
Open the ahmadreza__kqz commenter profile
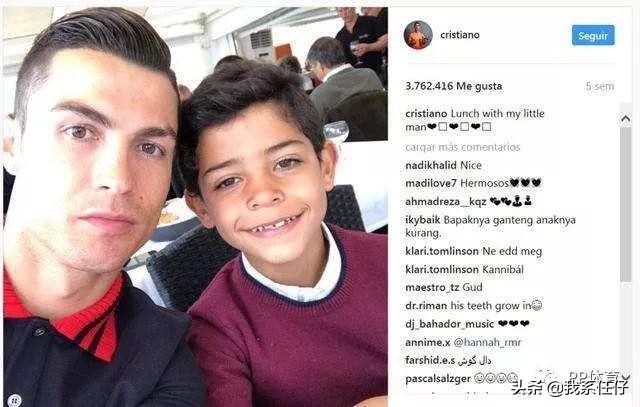click(x=446, y=202)
